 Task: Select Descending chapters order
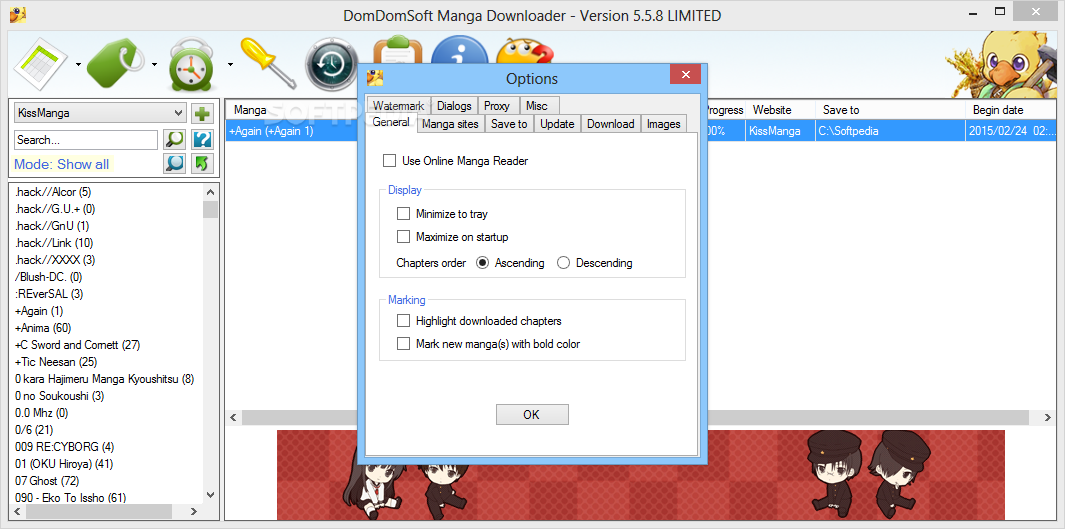click(x=563, y=263)
